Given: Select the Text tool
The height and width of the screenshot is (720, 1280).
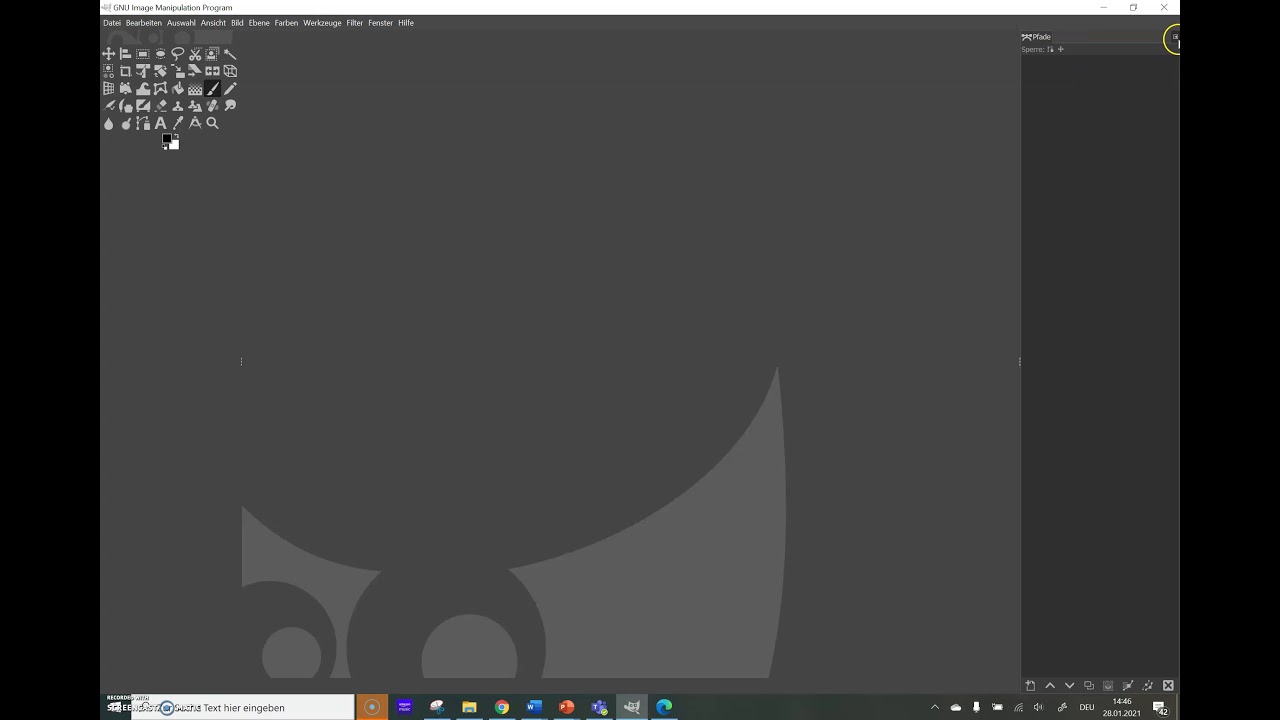Looking at the screenshot, I should coord(160,123).
